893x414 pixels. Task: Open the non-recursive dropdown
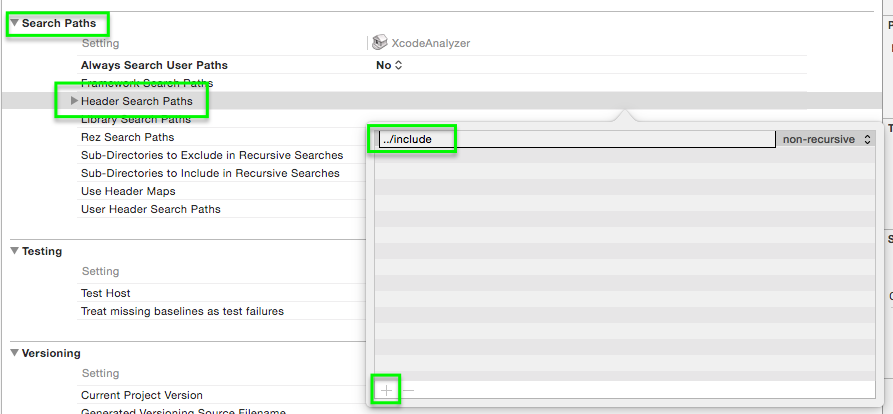click(x=827, y=140)
